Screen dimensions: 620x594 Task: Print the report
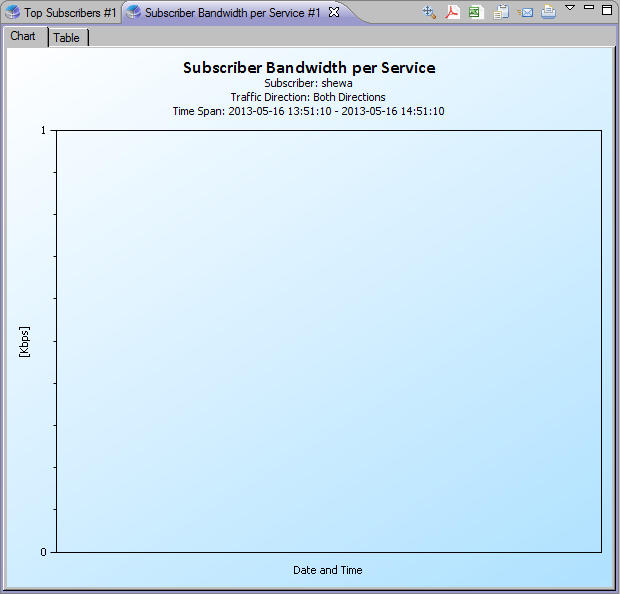click(x=548, y=12)
